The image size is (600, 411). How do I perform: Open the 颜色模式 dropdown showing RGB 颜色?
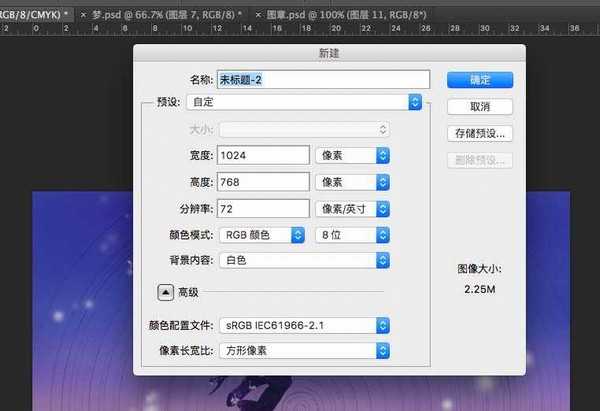(x=262, y=235)
